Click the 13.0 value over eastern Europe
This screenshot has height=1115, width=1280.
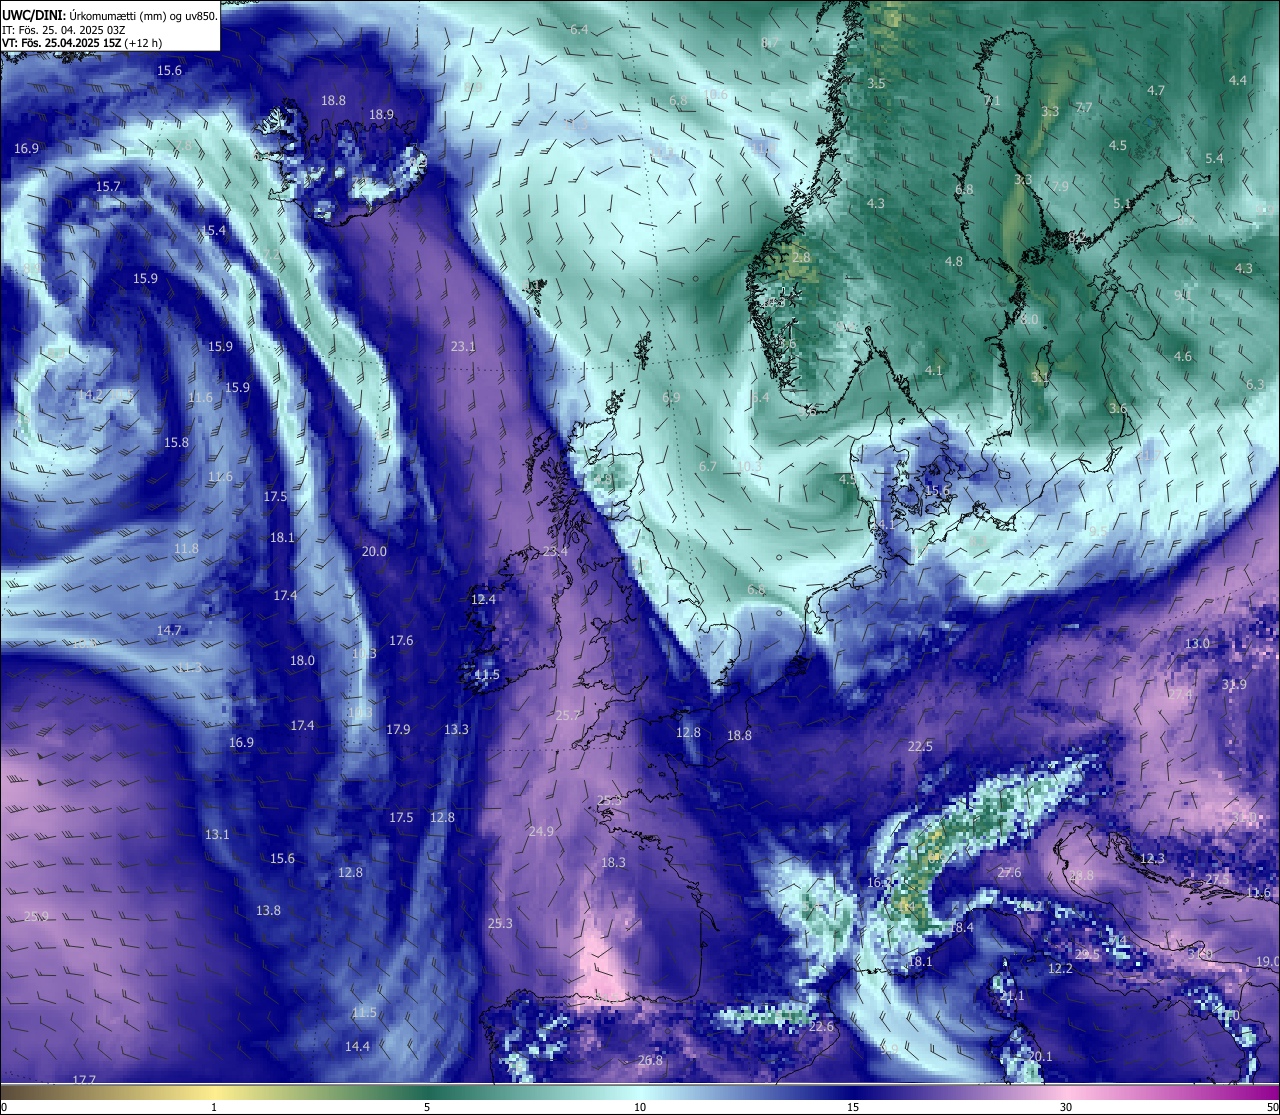click(x=1197, y=644)
